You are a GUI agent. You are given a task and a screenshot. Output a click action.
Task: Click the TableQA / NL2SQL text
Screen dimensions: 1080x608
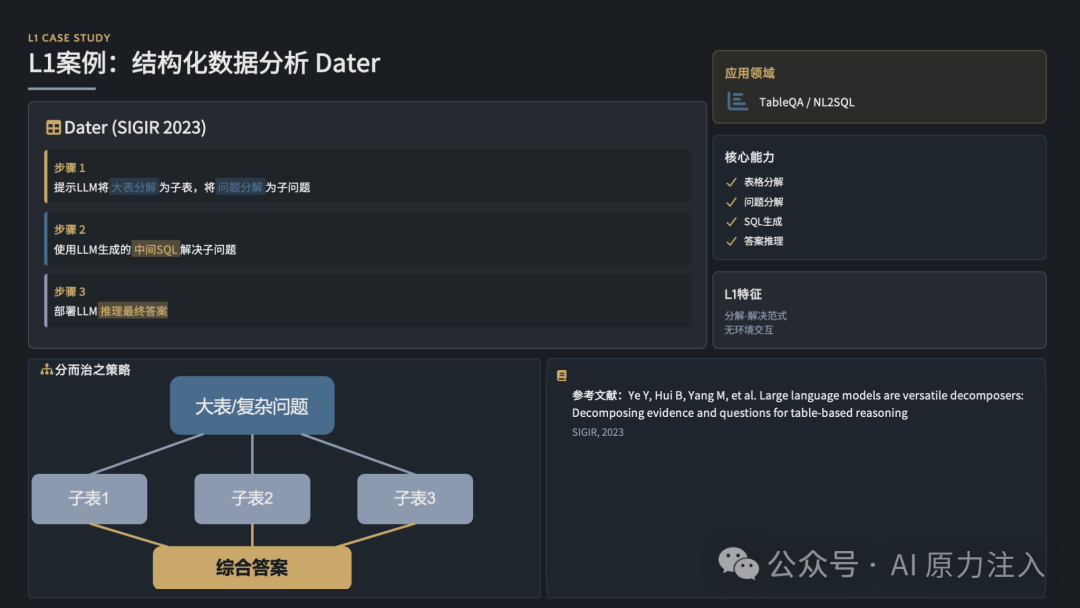[807, 102]
